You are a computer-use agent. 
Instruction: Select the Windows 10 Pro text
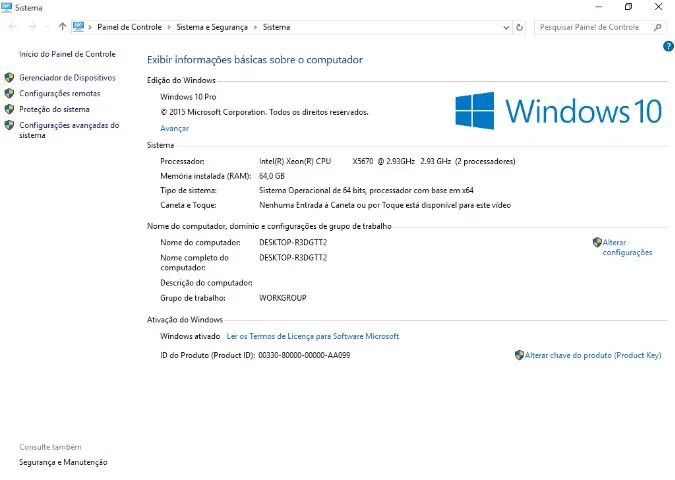pos(188,97)
